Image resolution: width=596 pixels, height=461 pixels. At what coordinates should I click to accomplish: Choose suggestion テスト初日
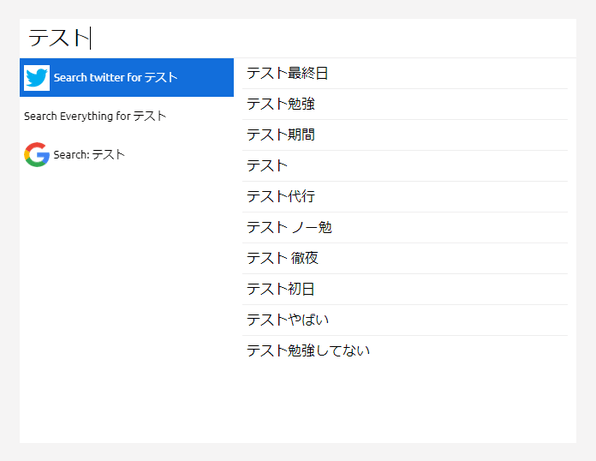[x=405, y=289]
